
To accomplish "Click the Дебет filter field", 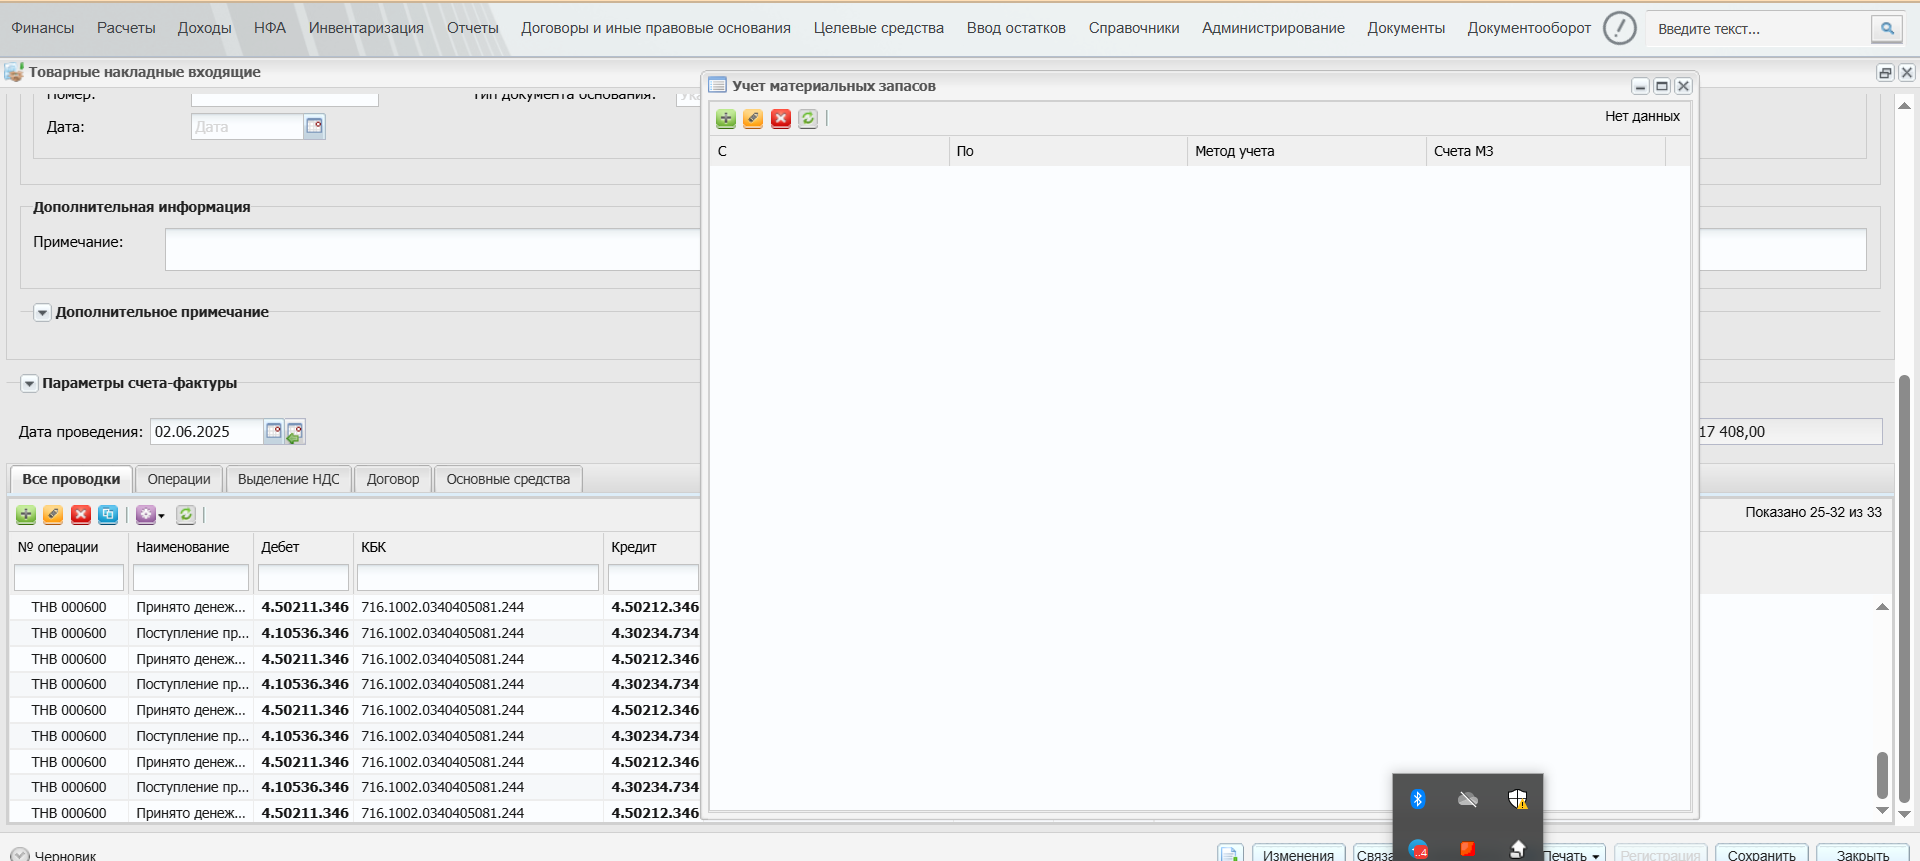I will [x=303, y=578].
